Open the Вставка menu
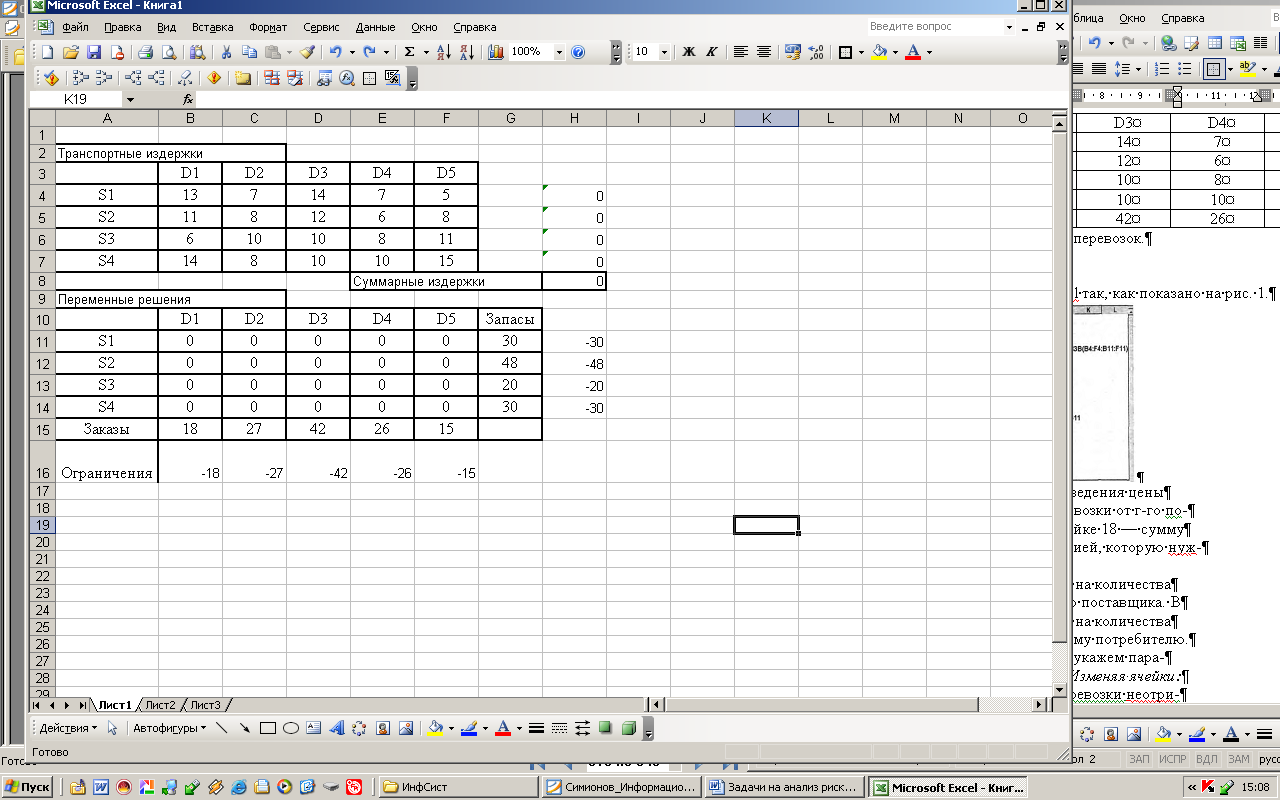The image size is (1280, 800). (x=212, y=27)
